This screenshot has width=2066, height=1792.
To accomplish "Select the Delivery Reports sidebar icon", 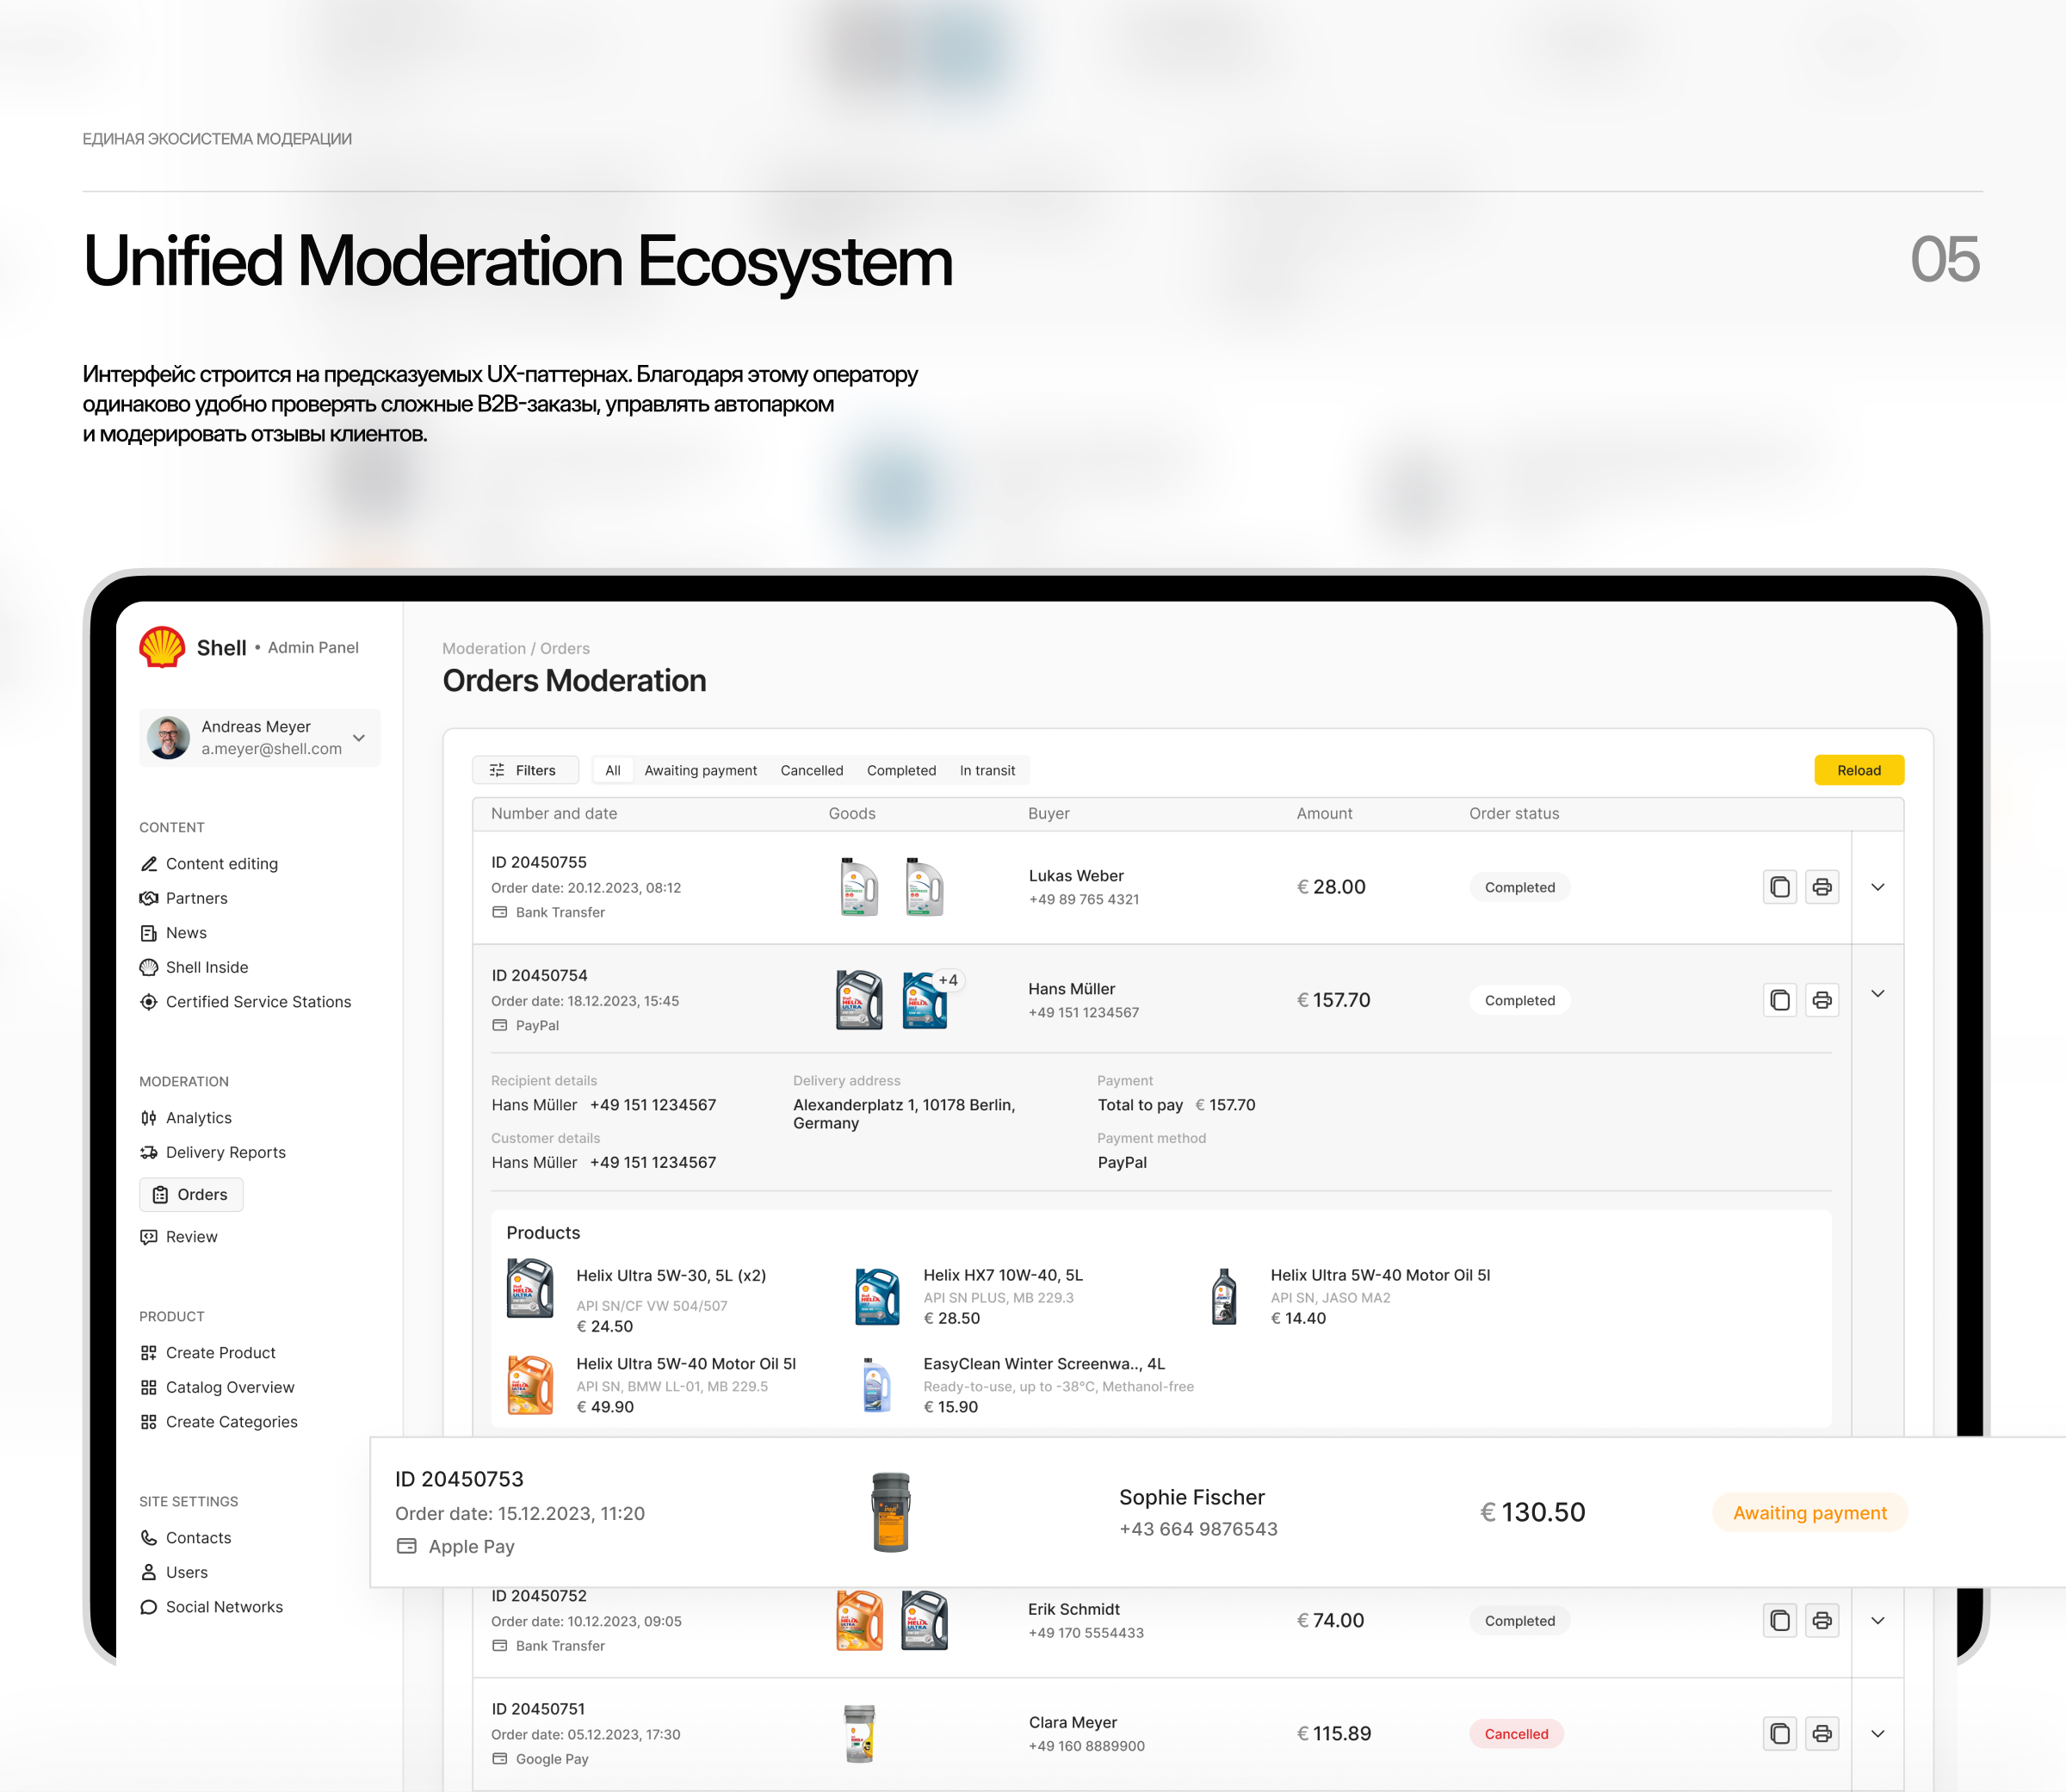I will pos(149,1152).
